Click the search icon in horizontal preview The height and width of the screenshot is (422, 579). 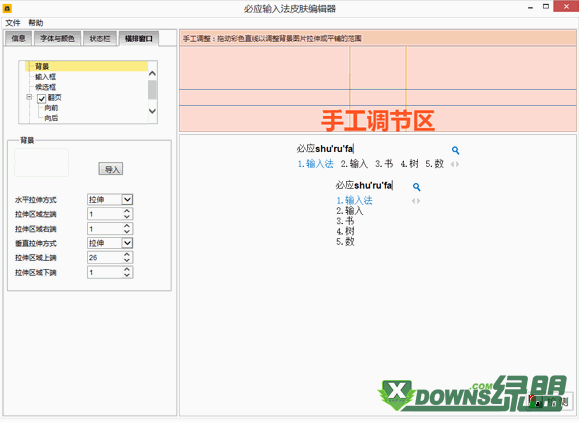click(455, 150)
